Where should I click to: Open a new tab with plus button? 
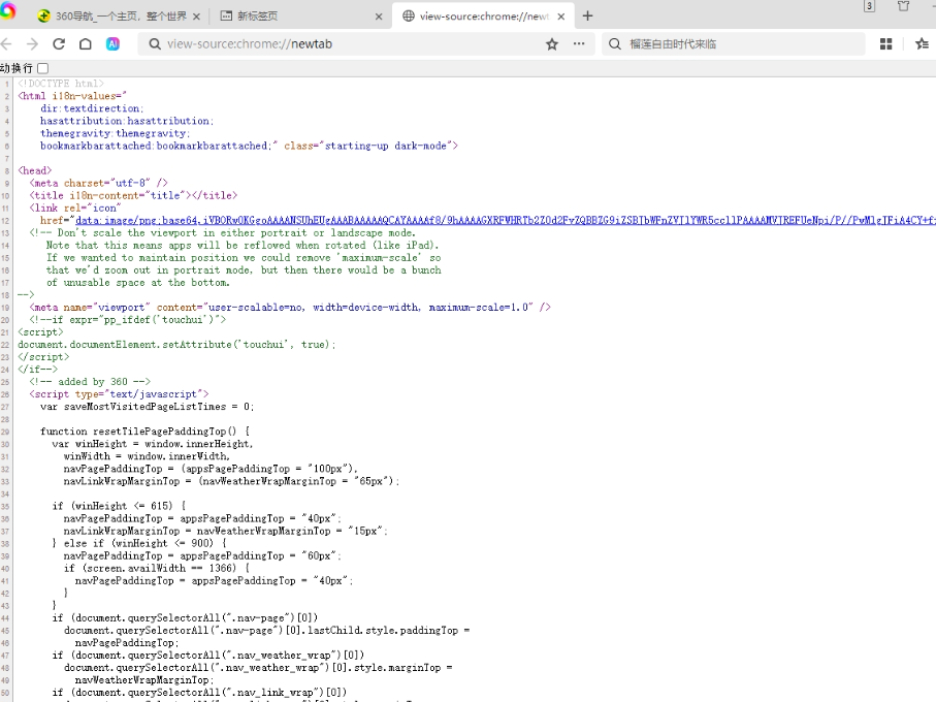[x=588, y=16]
